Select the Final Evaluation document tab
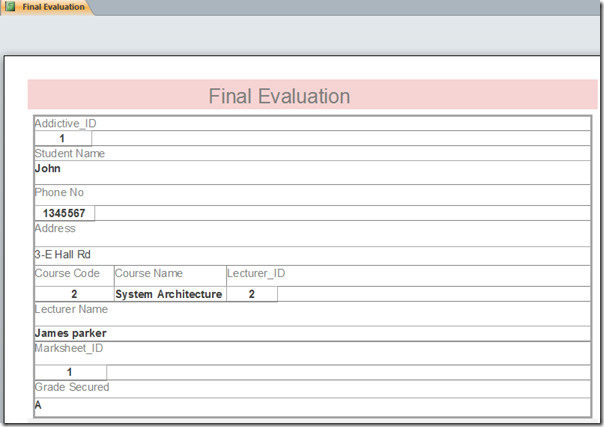Viewport: 604px width, 427px height. [x=46, y=7]
